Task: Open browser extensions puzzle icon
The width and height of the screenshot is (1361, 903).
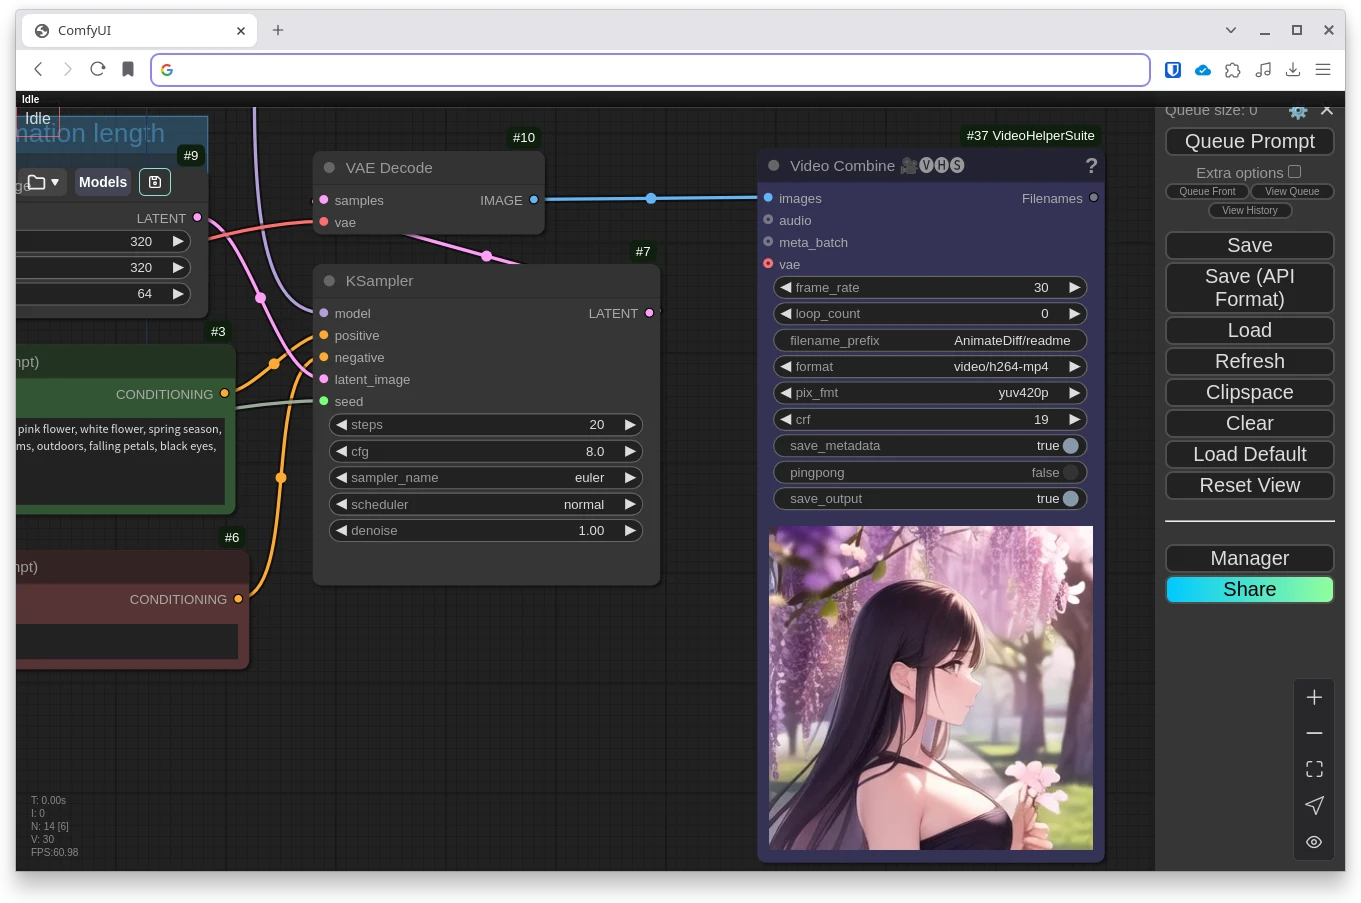Action: (1233, 69)
